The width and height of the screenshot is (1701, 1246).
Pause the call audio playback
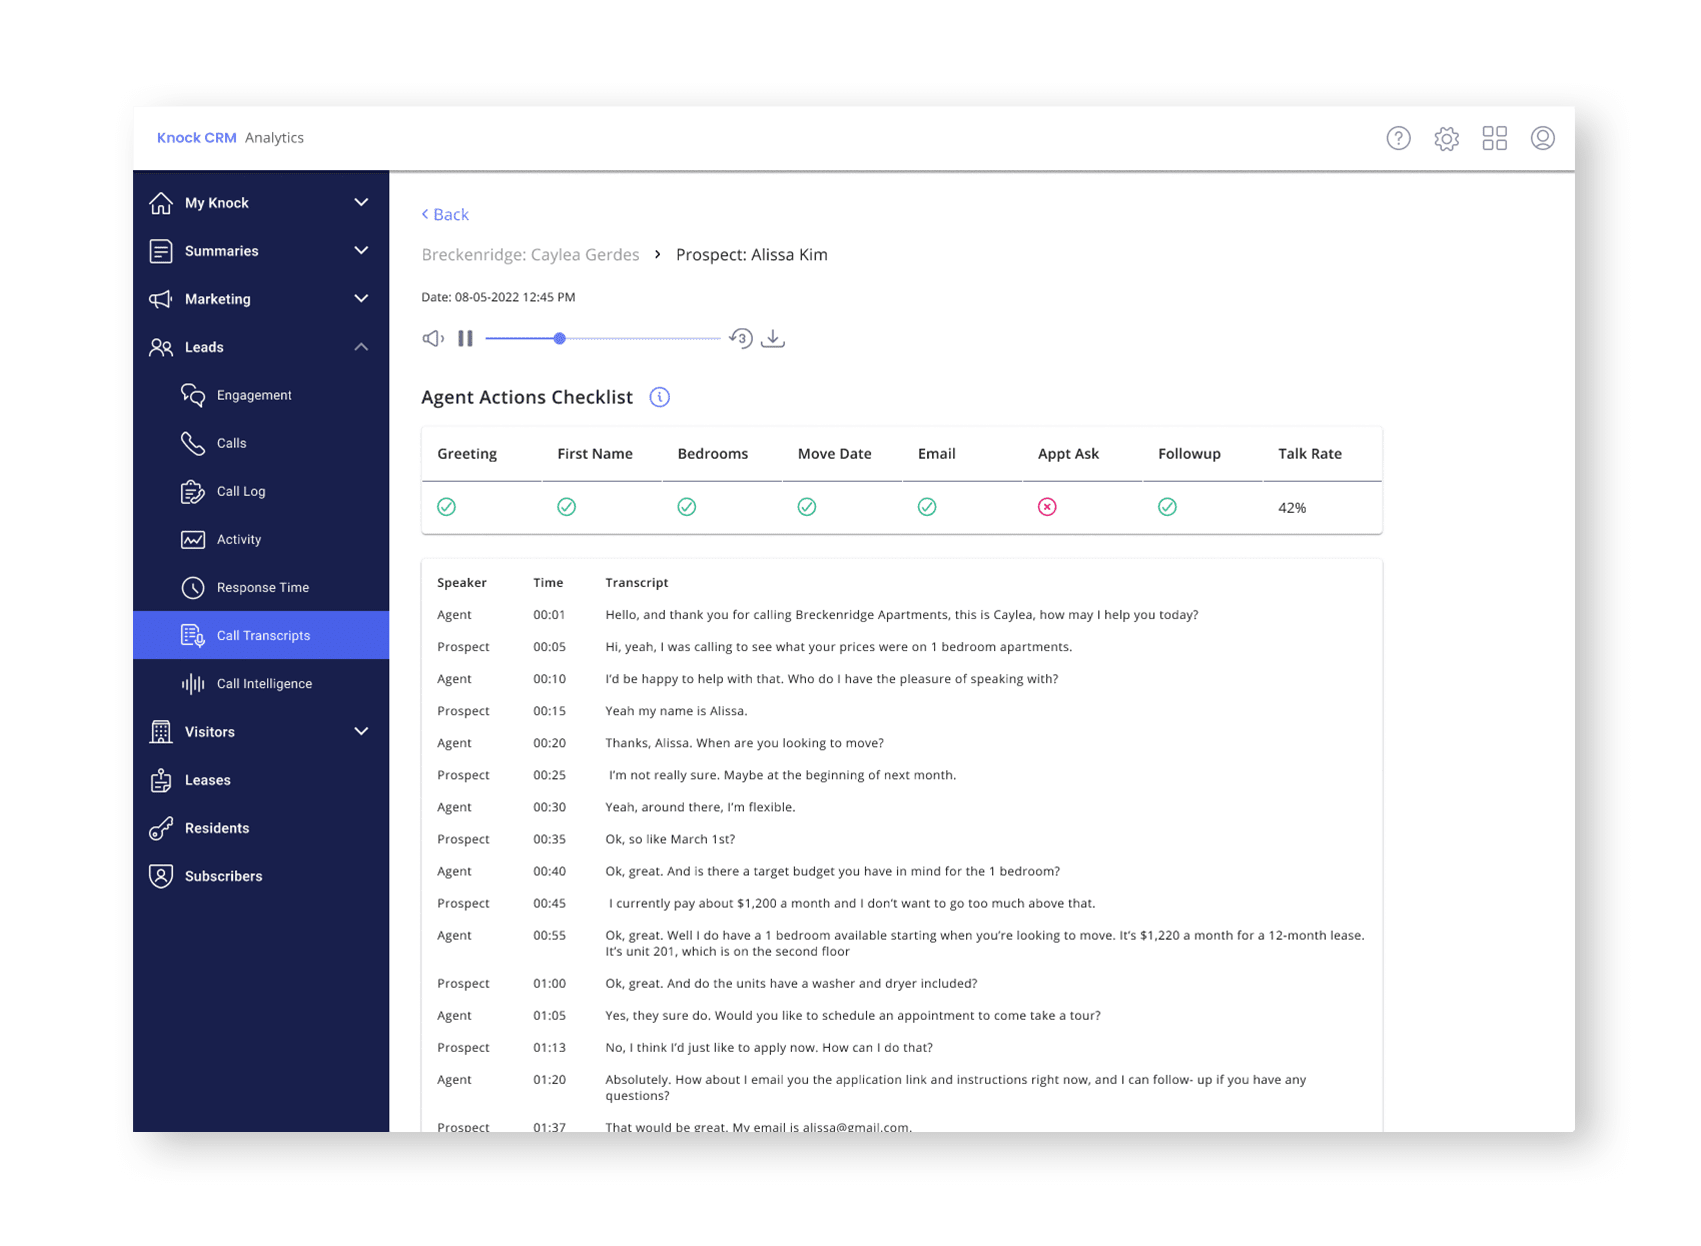coord(464,338)
